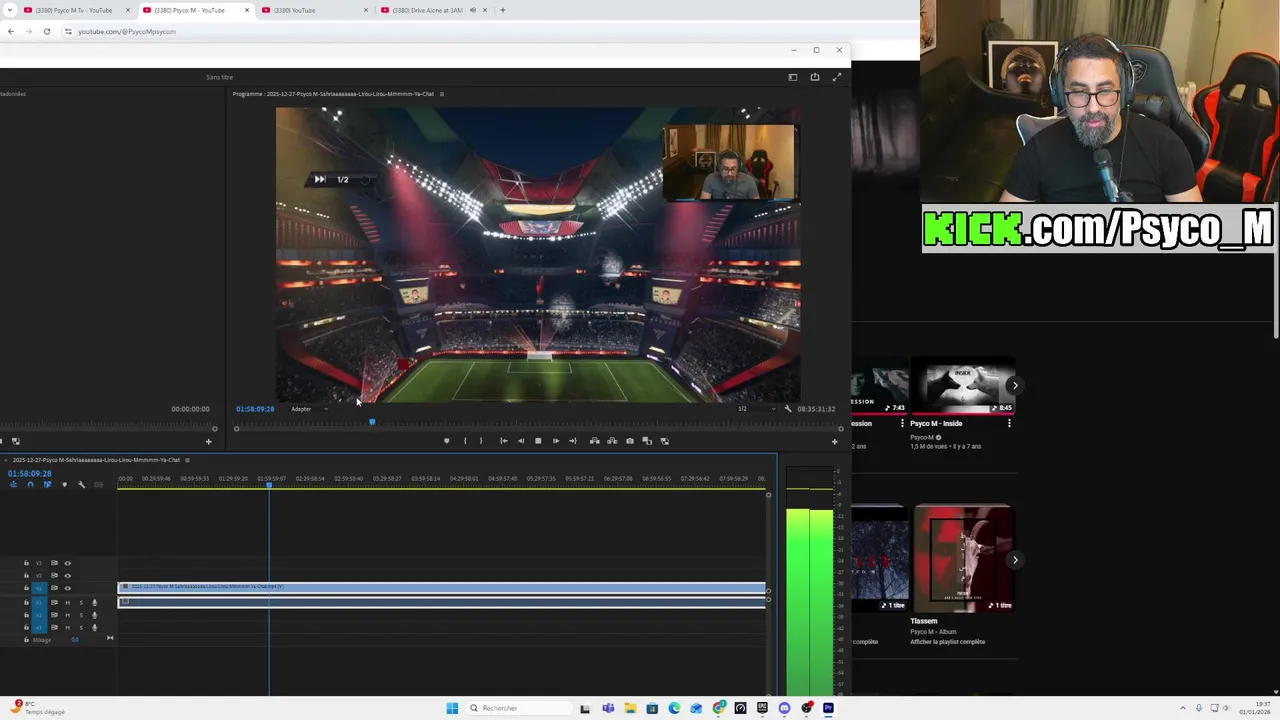The height and width of the screenshot is (720, 1280).
Task: Reload the browser page
Action: pyautogui.click(x=46, y=31)
